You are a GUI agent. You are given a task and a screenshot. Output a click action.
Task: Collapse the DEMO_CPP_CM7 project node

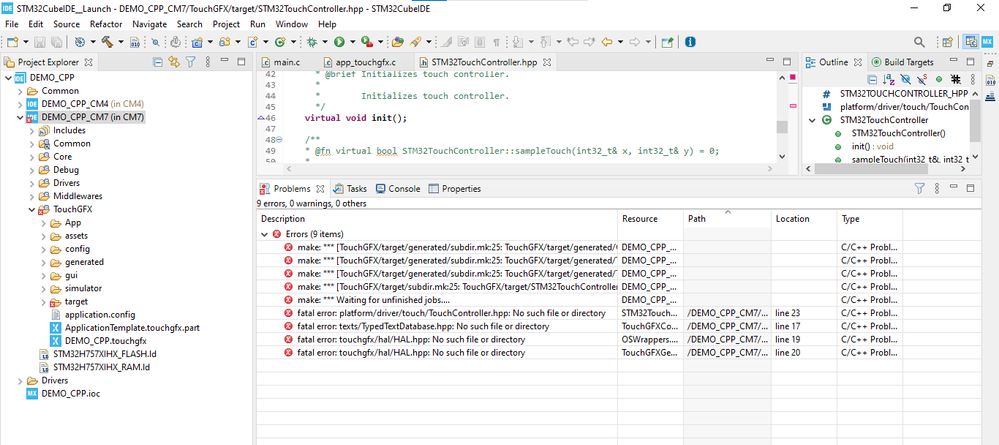(x=20, y=117)
